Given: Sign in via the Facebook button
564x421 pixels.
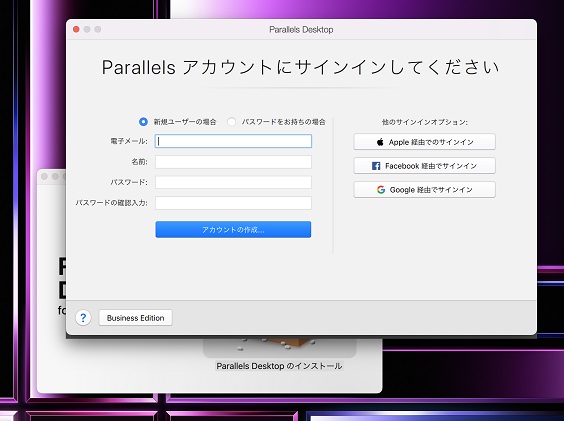Looking at the screenshot, I should [424, 166].
